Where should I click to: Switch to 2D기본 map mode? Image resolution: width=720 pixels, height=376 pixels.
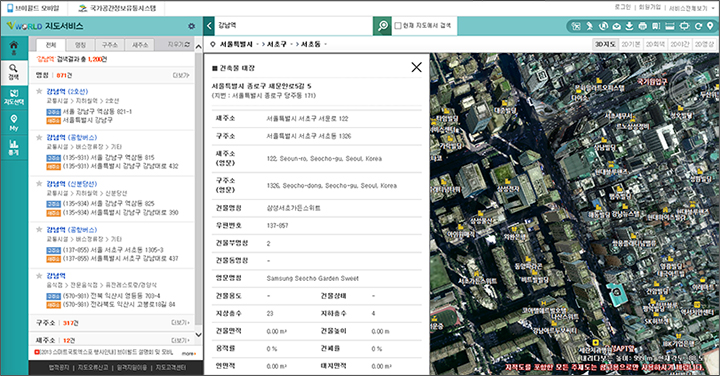pos(630,44)
